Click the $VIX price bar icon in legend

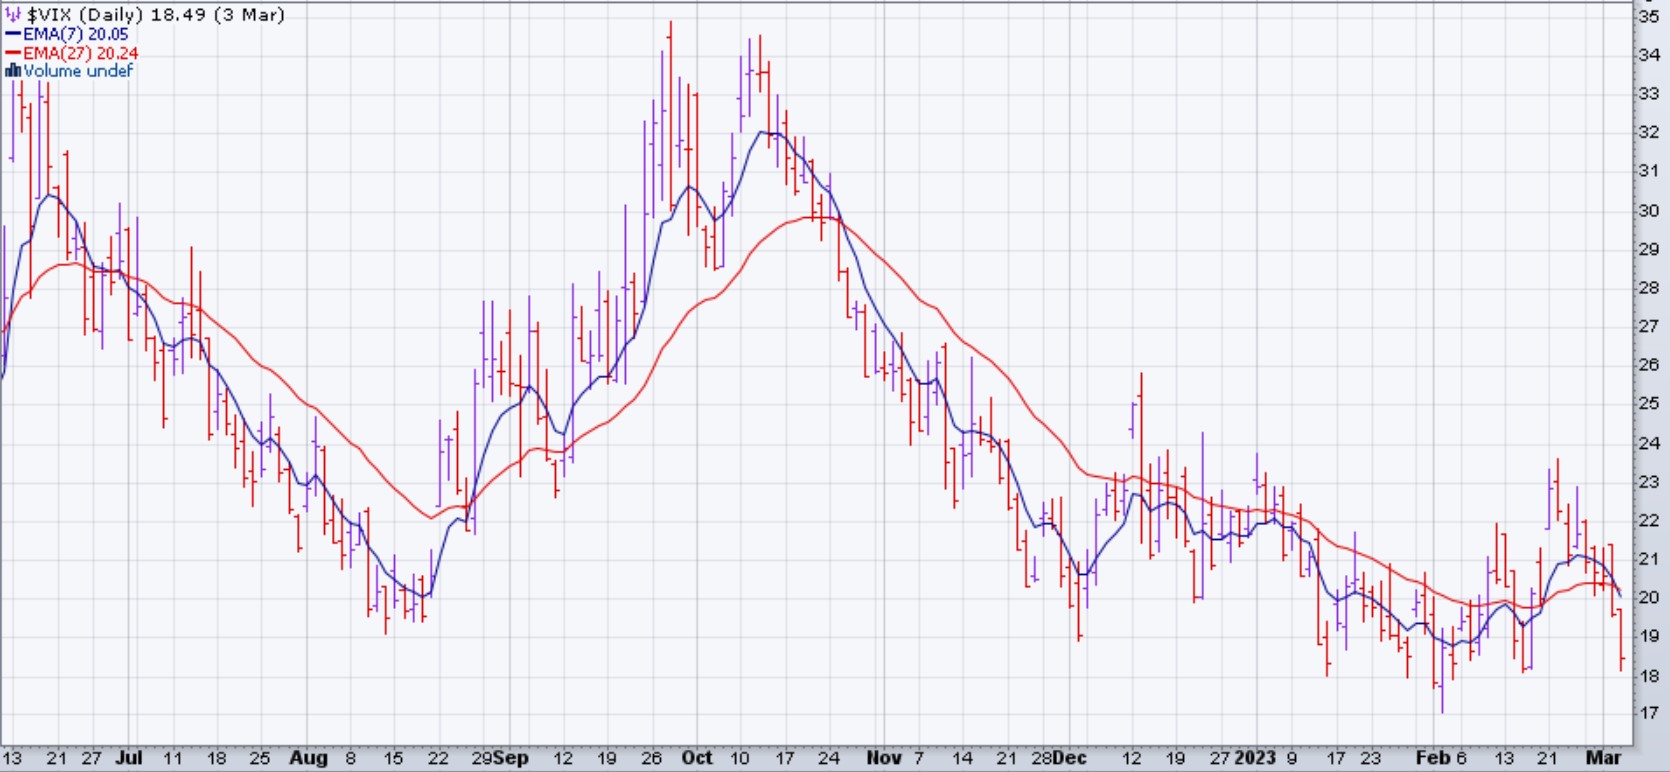pos(13,15)
